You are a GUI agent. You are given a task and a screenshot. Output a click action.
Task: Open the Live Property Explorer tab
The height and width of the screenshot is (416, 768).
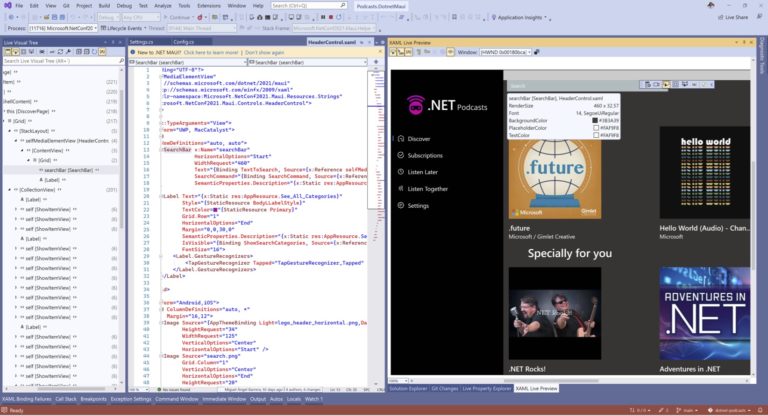[x=487, y=389]
